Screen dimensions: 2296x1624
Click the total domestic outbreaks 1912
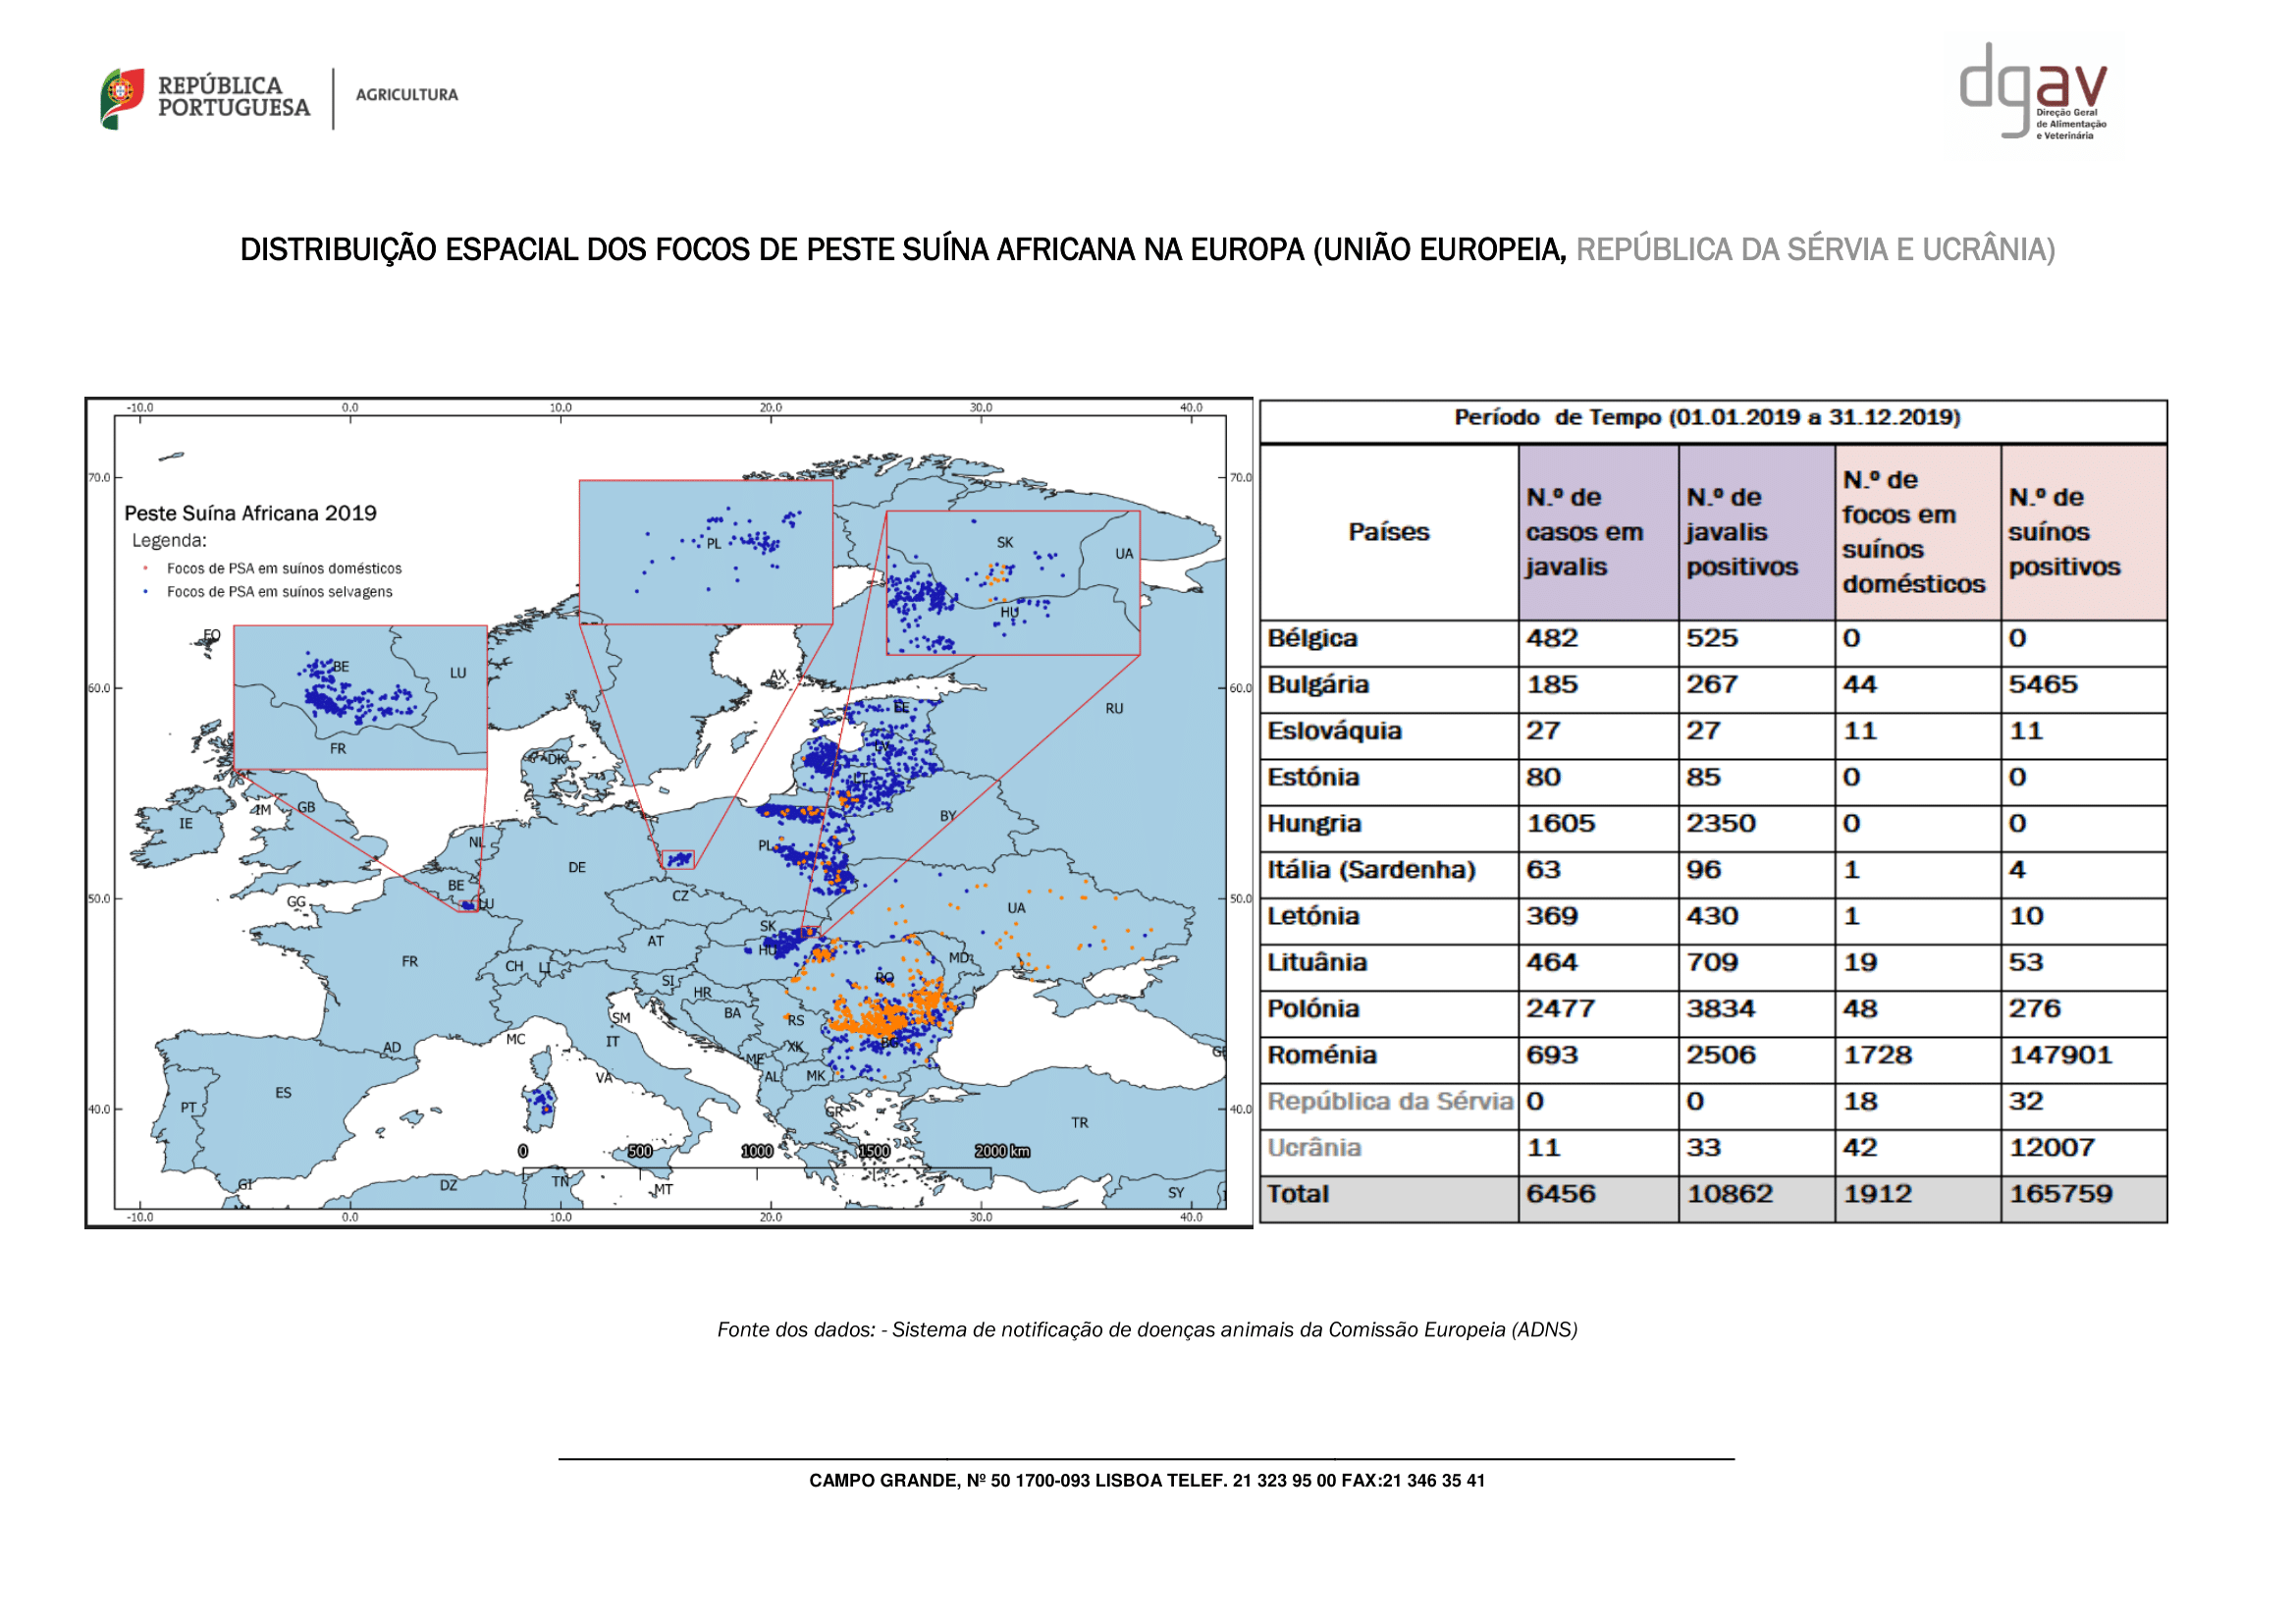point(1878,1194)
